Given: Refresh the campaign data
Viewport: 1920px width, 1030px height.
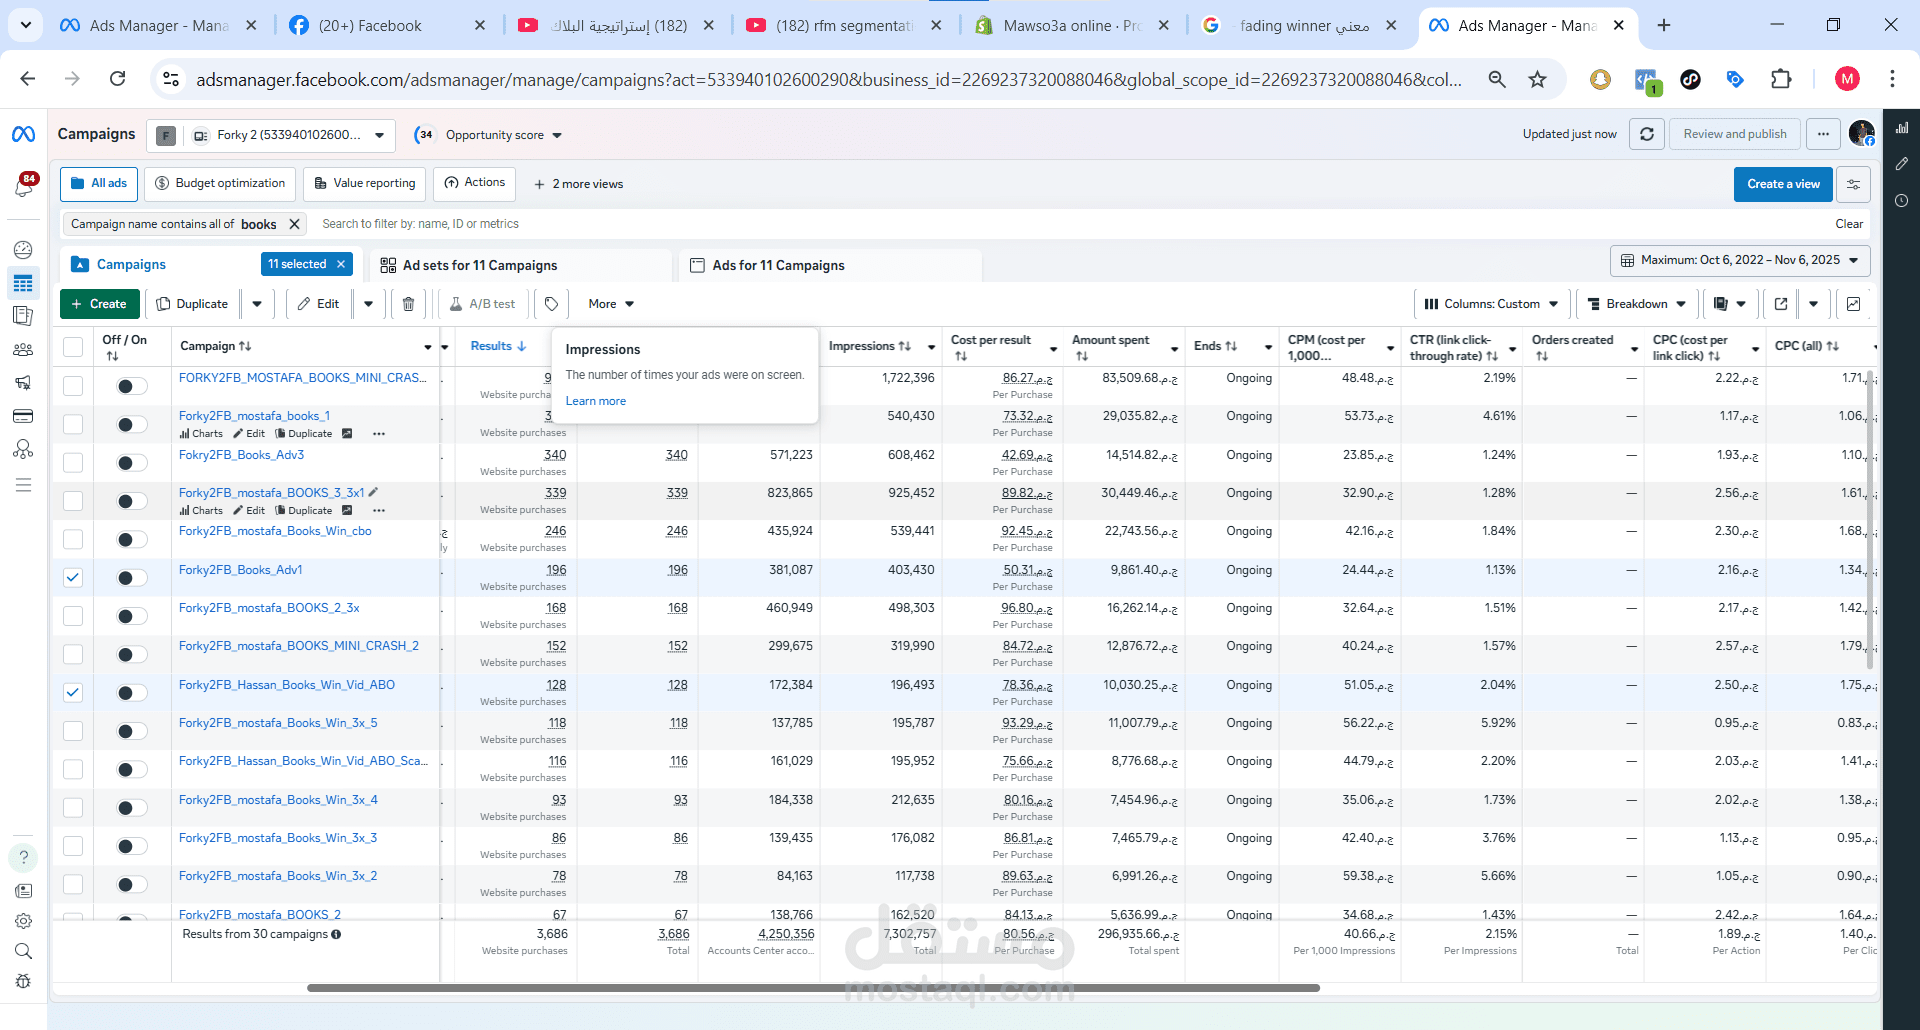Looking at the screenshot, I should (x=1647, y=134).
